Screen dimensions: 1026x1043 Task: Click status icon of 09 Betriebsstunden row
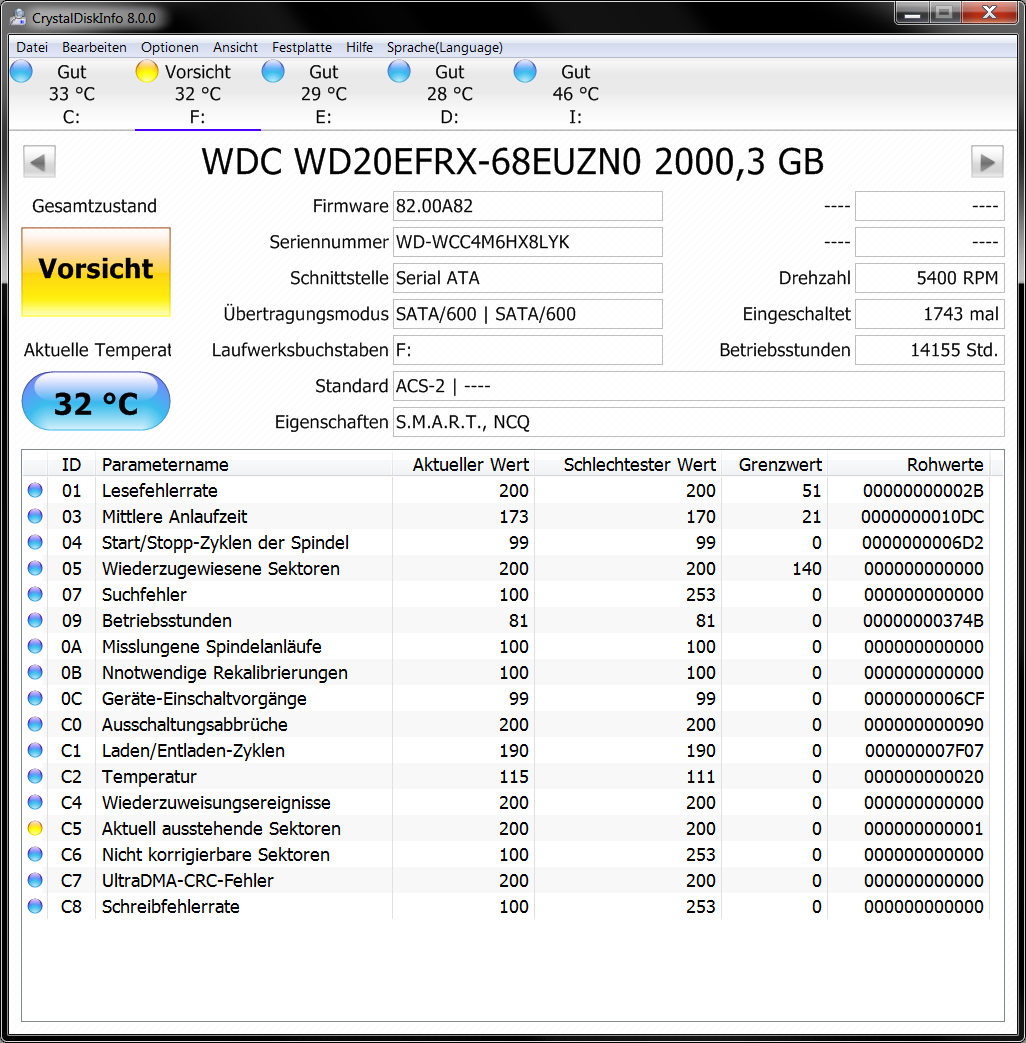35,620
